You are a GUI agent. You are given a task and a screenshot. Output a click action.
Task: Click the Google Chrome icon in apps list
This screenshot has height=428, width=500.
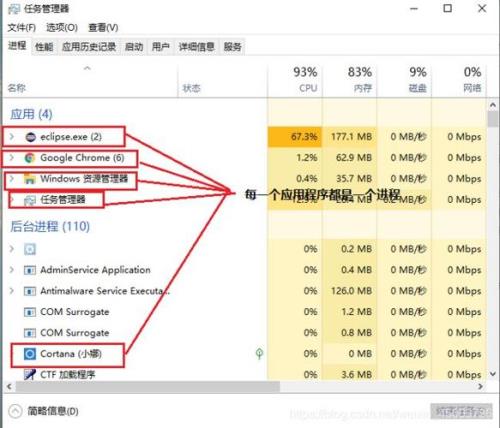(30, 158)
